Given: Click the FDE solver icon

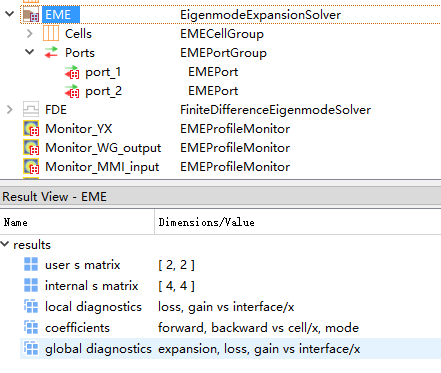Looking at the screenshot, I should (31, 110).
